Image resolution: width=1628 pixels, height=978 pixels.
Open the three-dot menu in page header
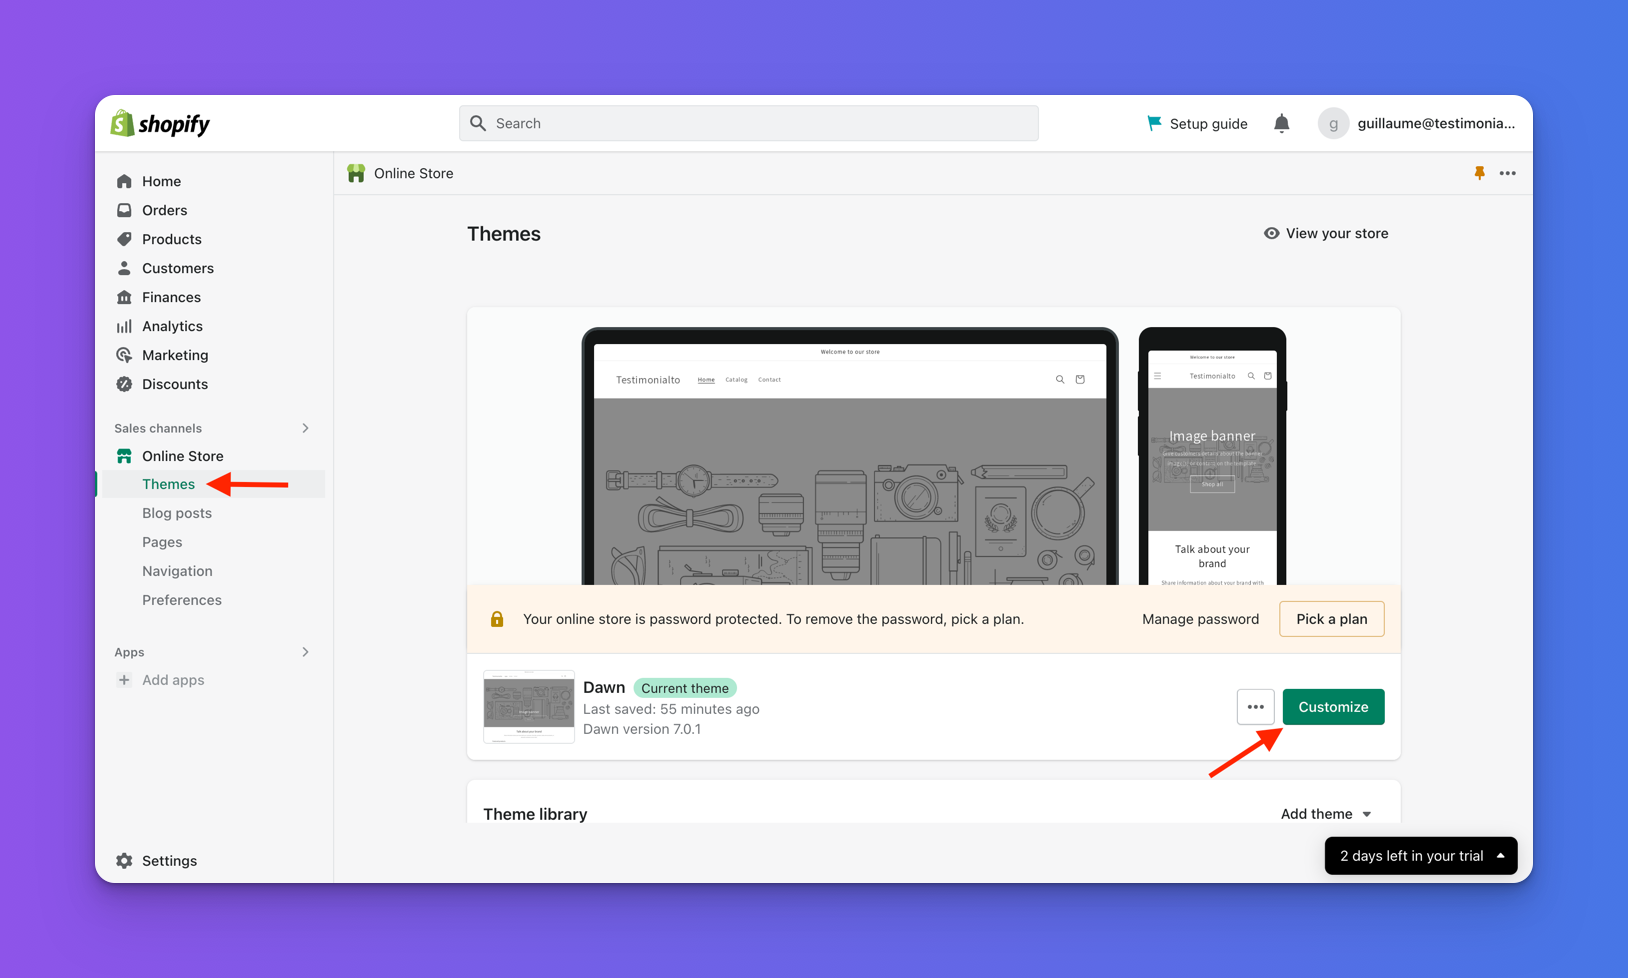click(1507, 173)
